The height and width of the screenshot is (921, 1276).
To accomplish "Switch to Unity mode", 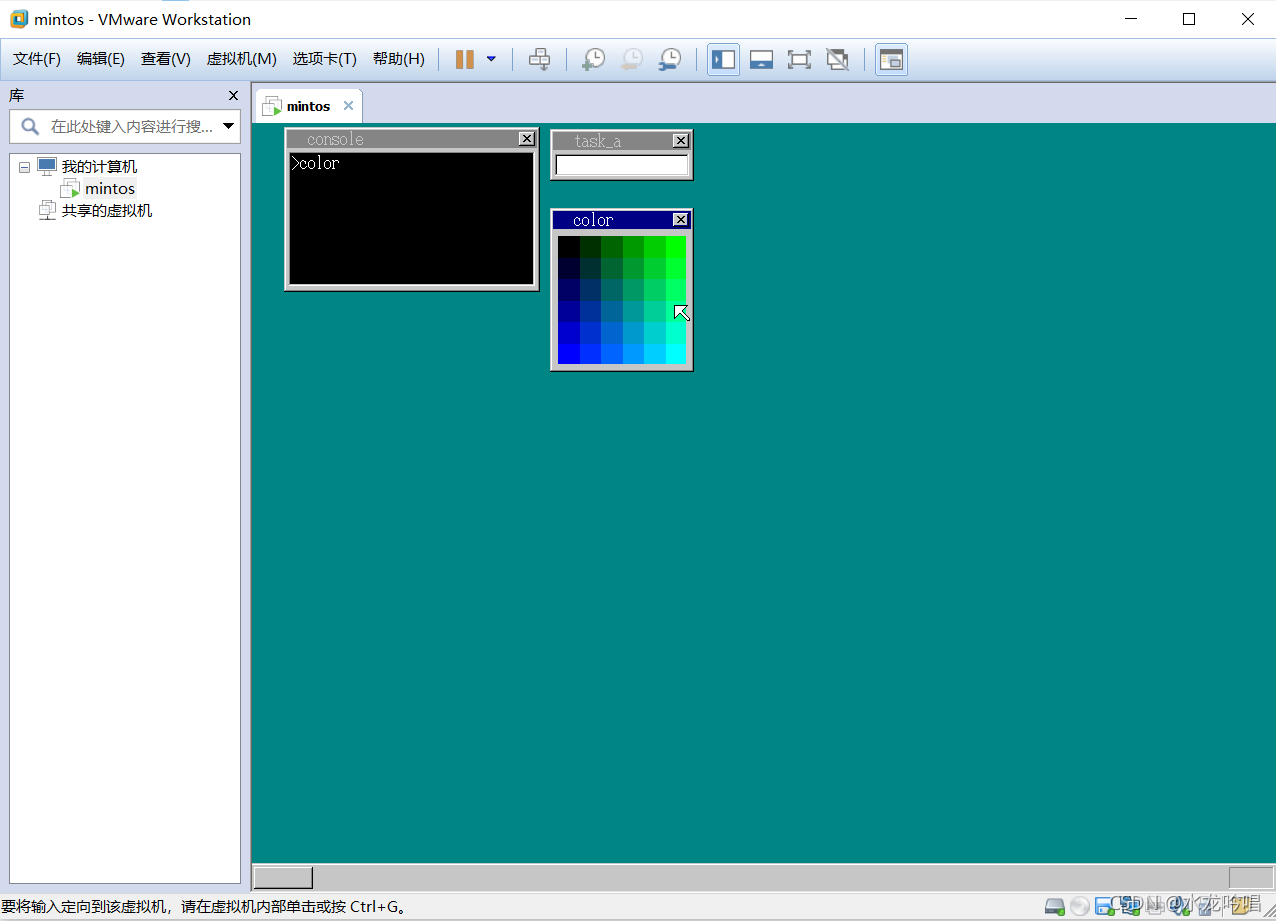I will (x=837, y=59).
